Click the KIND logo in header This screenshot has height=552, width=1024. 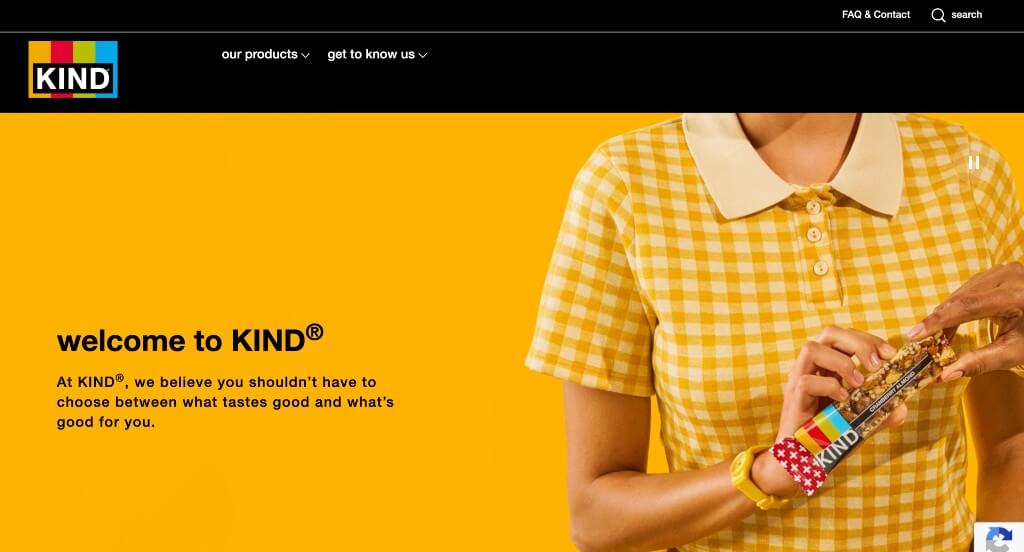[73, 69]
